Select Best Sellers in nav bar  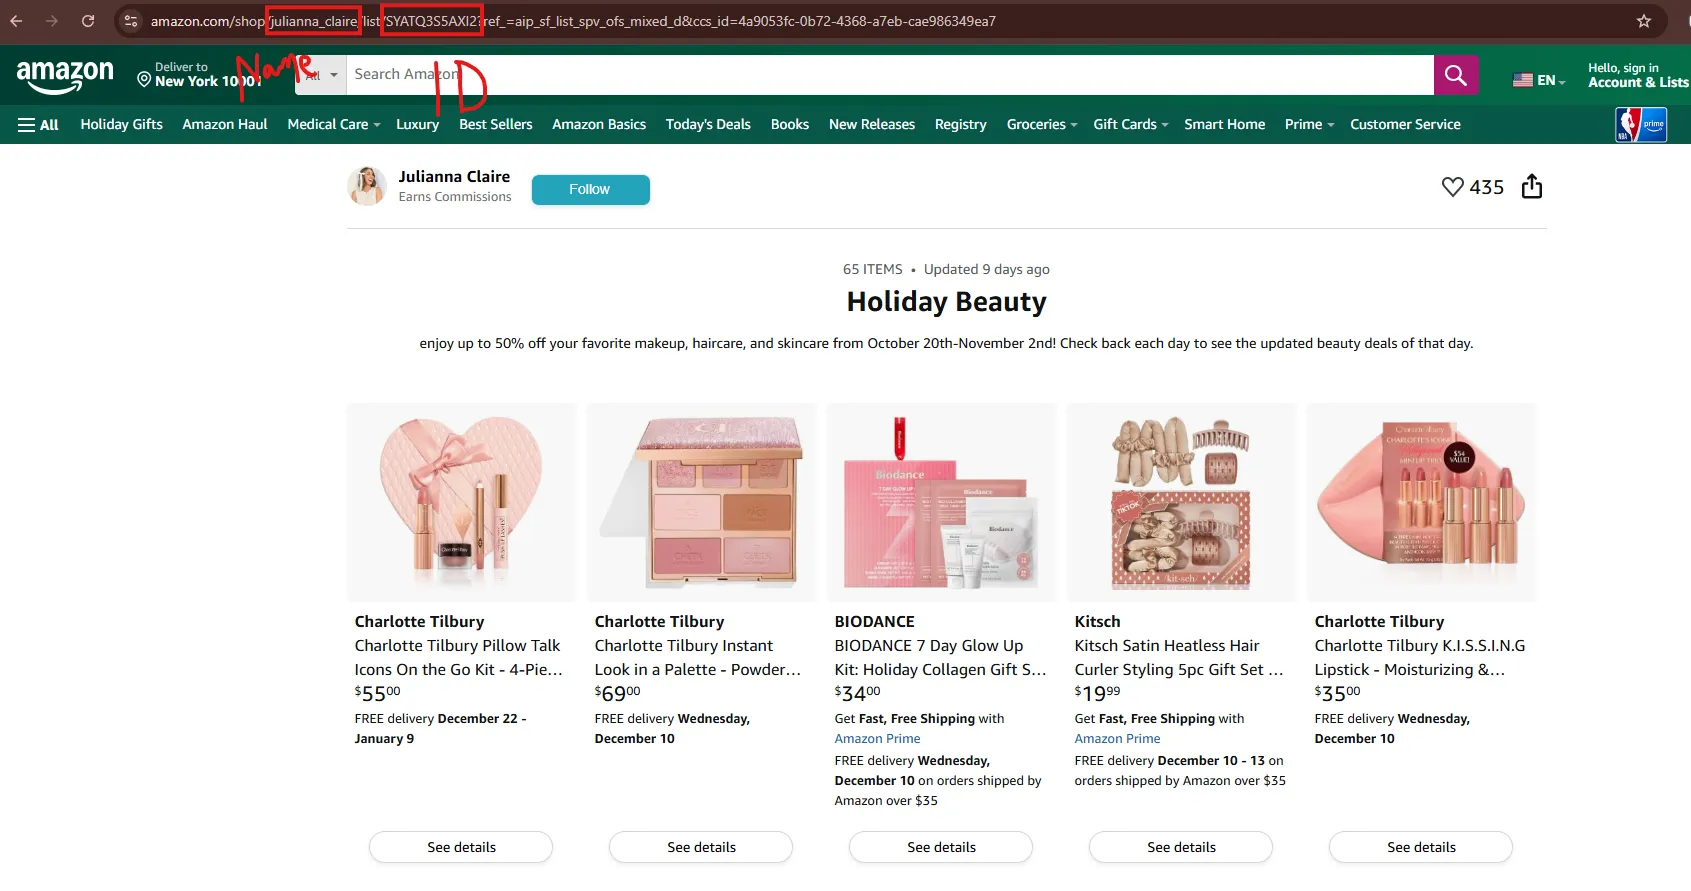[x=496, y=125]
